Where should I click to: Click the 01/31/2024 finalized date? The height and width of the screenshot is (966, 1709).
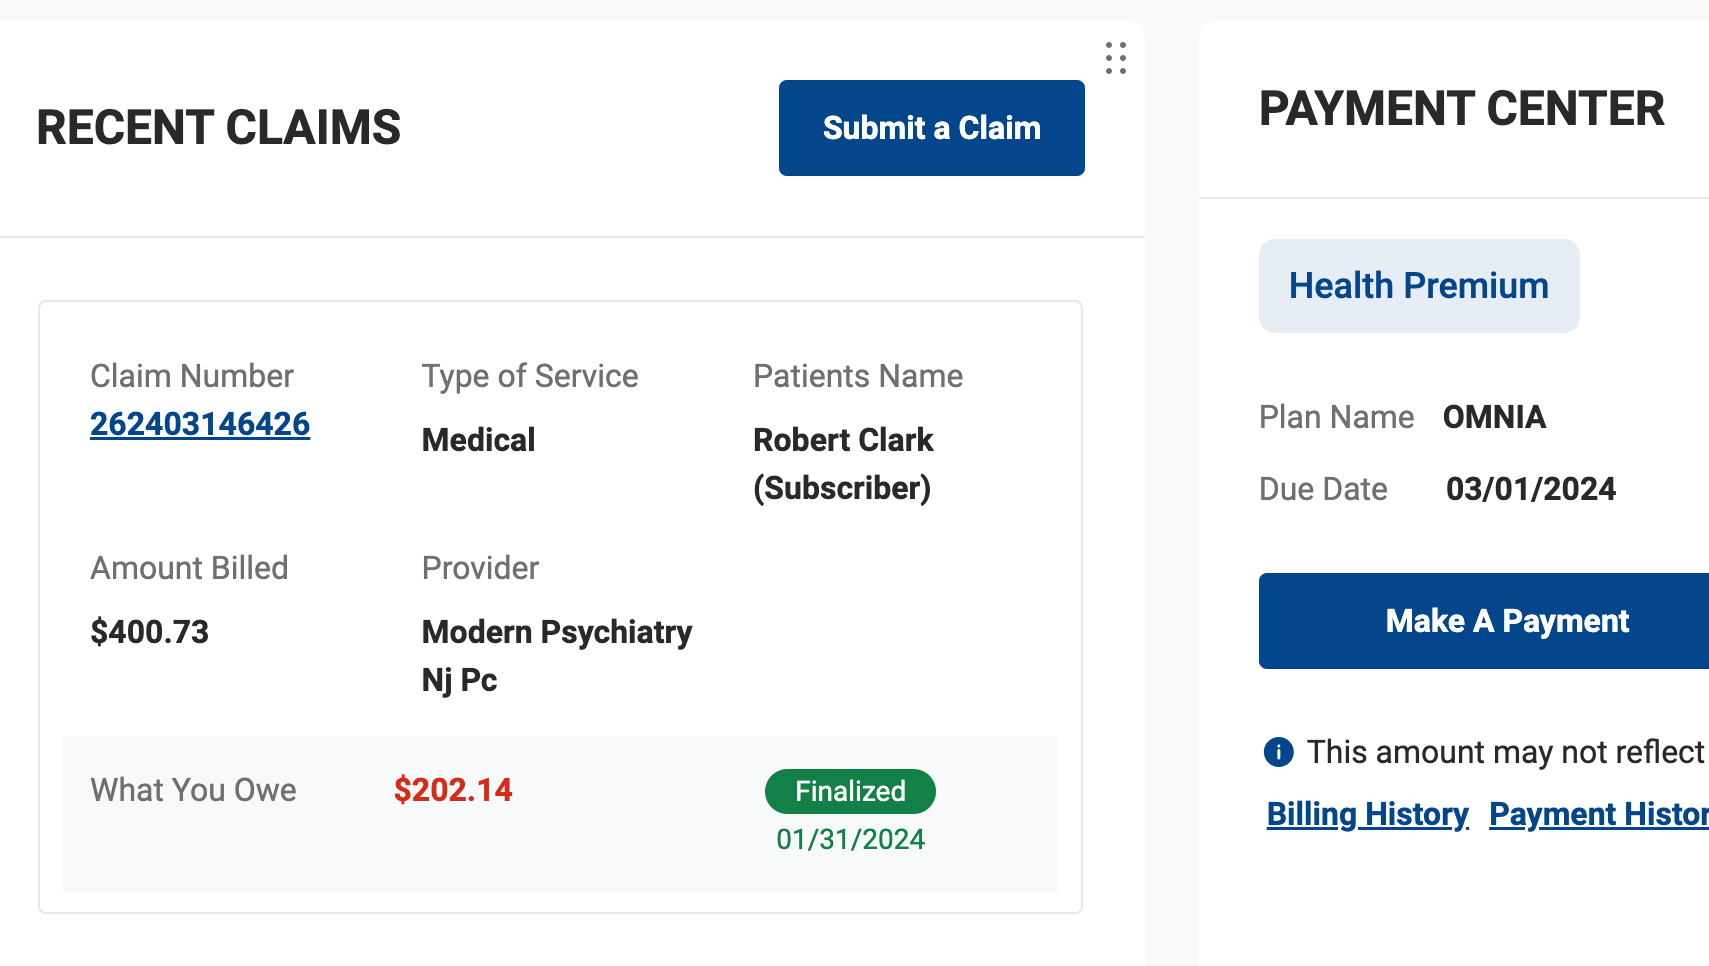tap(850, 839)
